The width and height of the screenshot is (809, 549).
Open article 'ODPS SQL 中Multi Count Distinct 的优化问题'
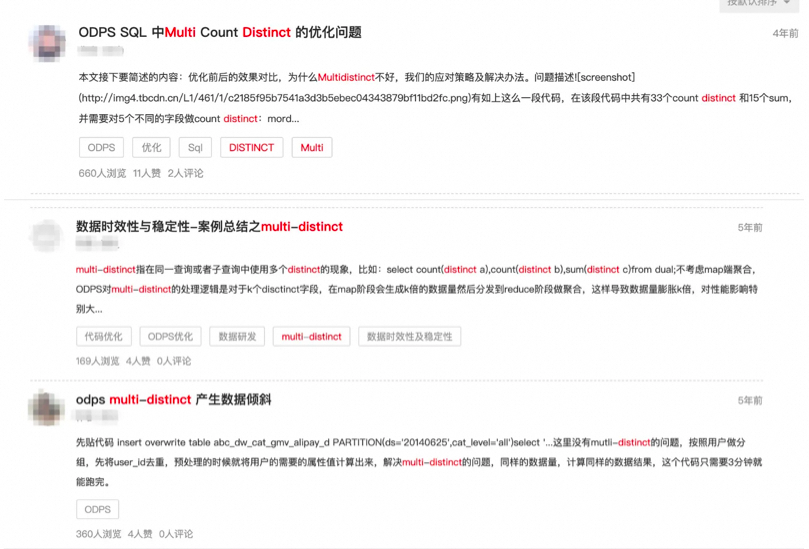pyautogui.click(x=220, y=33)
